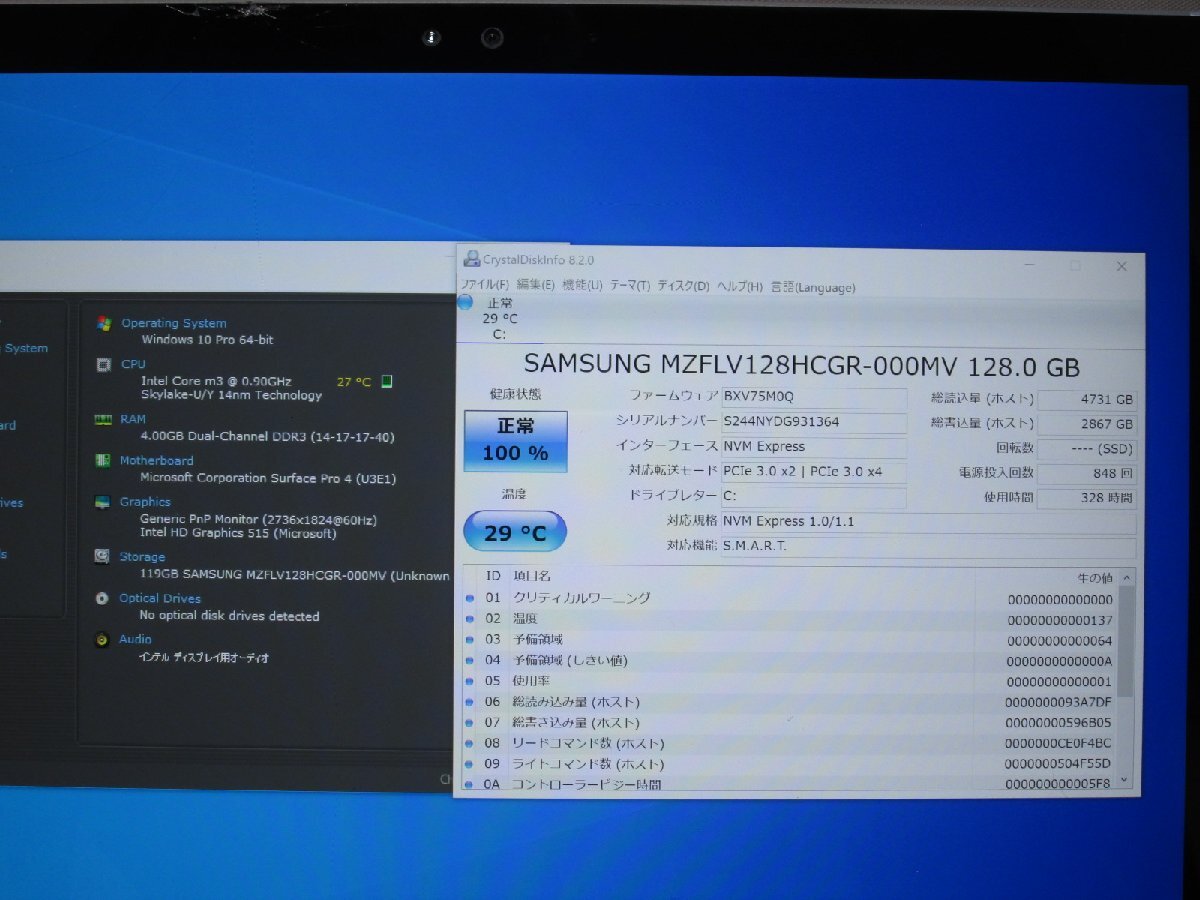Click the SMART list vertical scrollbar thumb
Viewport: 1200px width, 900px height.
point(1126,641)
